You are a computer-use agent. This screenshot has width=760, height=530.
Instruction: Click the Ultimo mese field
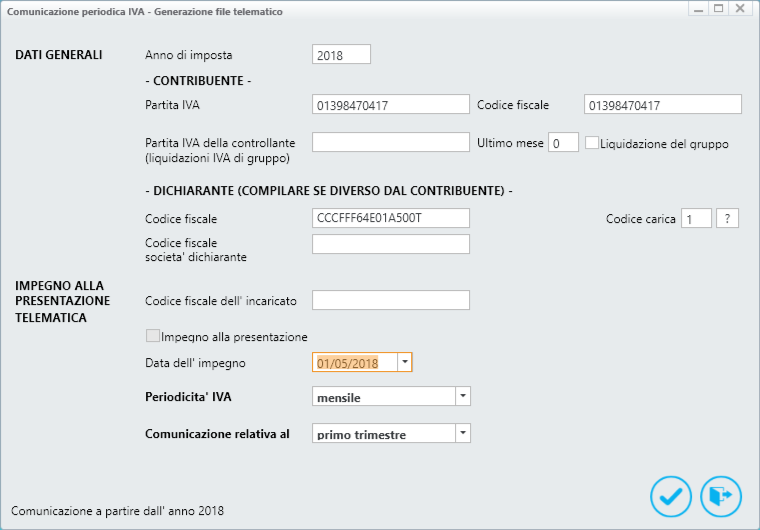coord(563,142)
